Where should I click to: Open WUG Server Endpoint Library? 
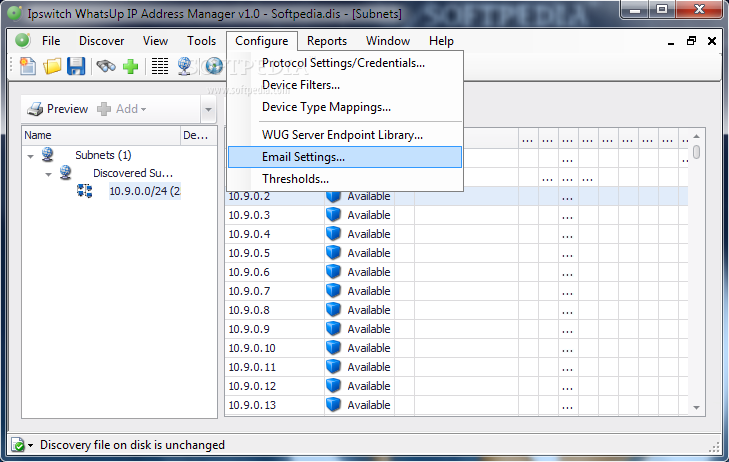(345, 135)
